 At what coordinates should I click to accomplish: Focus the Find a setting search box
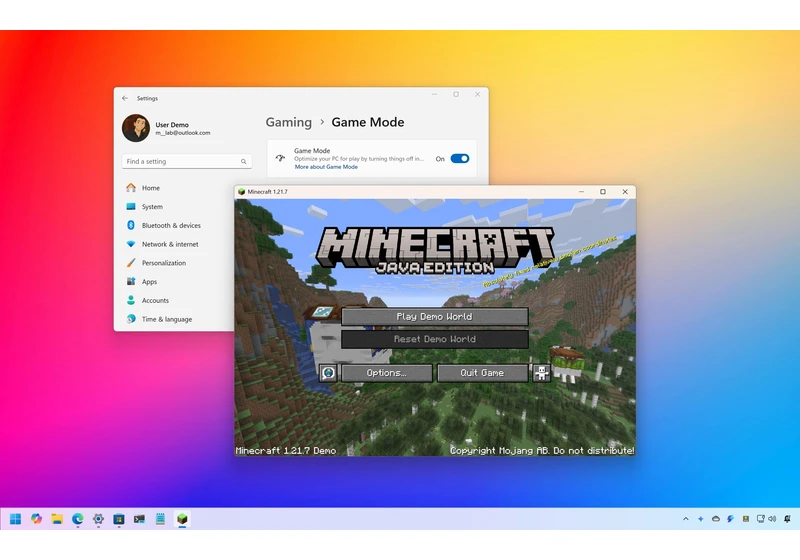click(186, 161)
